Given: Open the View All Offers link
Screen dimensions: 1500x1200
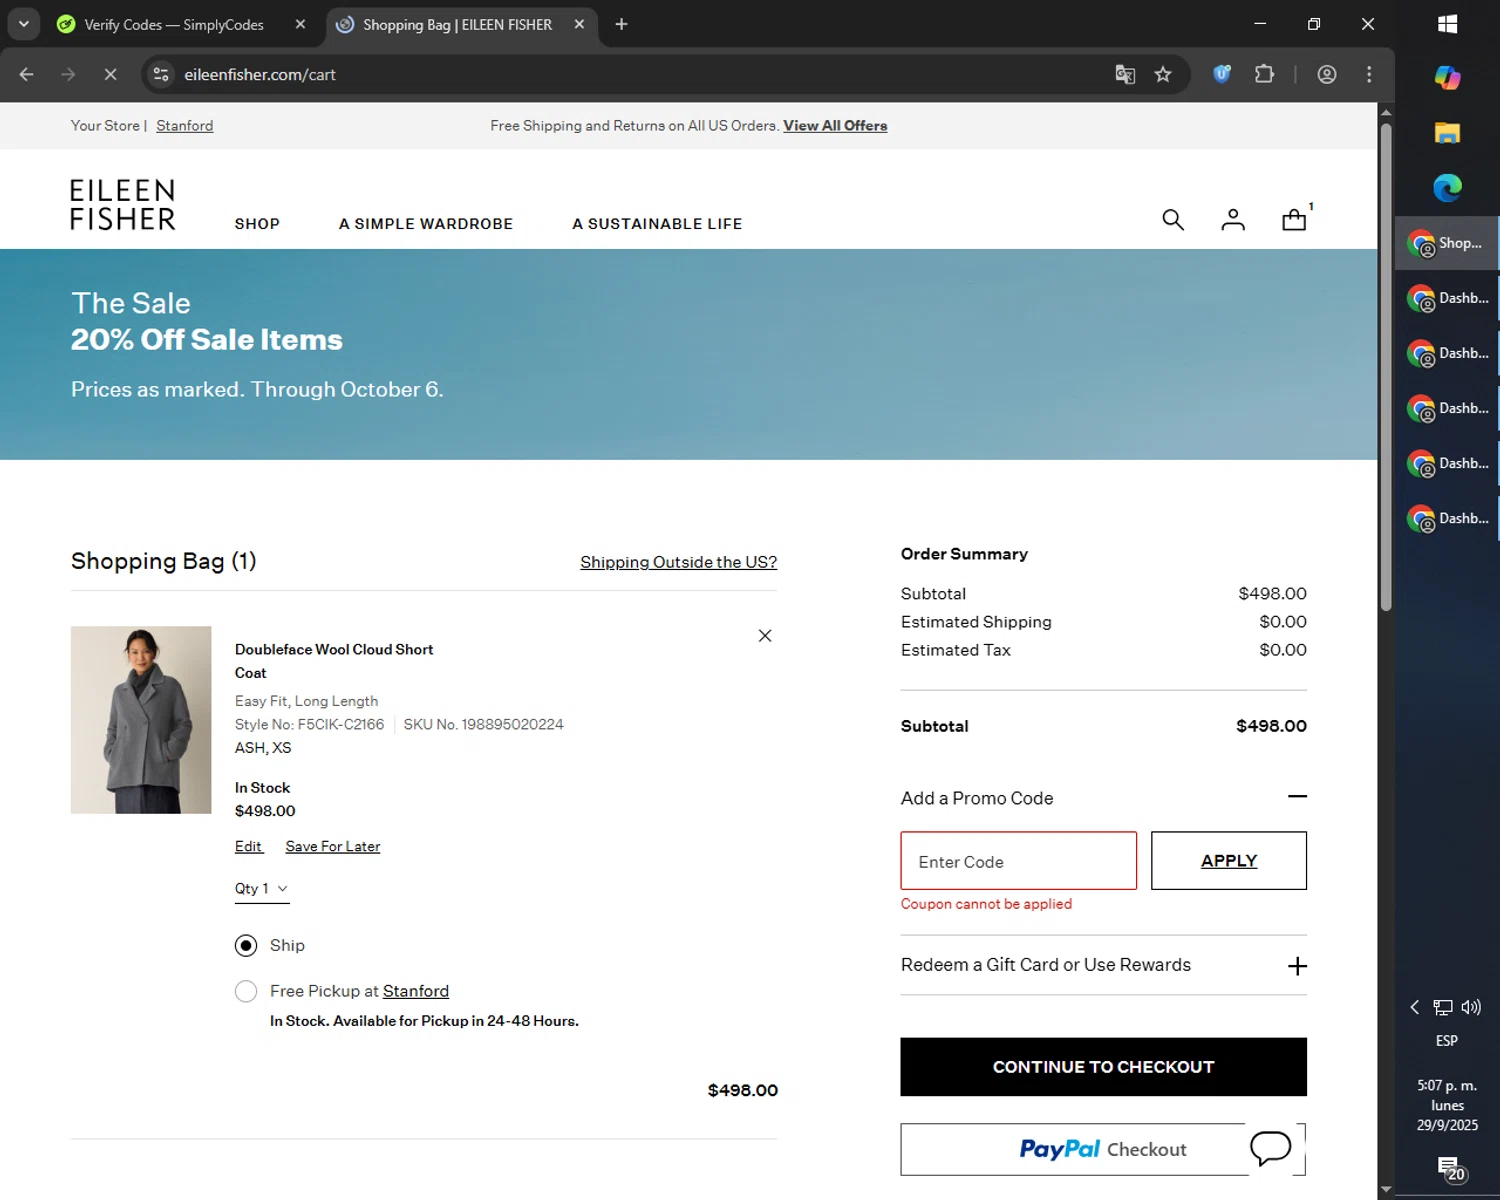Looking at the screenshot, I should (x=835, y=126).
